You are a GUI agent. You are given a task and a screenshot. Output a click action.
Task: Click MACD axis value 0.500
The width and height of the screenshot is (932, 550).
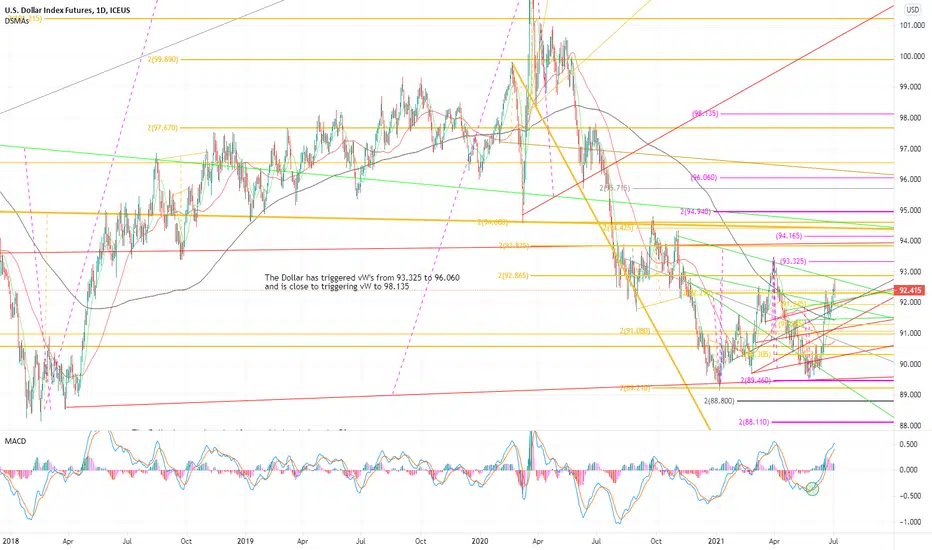click(x=908, y=444)
